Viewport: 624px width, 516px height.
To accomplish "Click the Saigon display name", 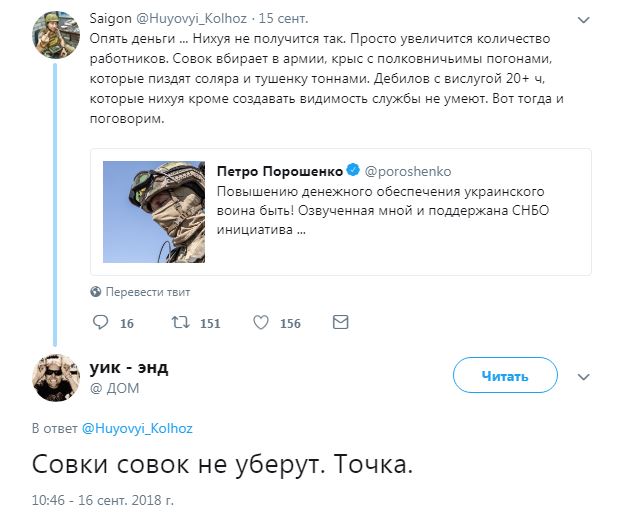I will (x=110, y=19).
